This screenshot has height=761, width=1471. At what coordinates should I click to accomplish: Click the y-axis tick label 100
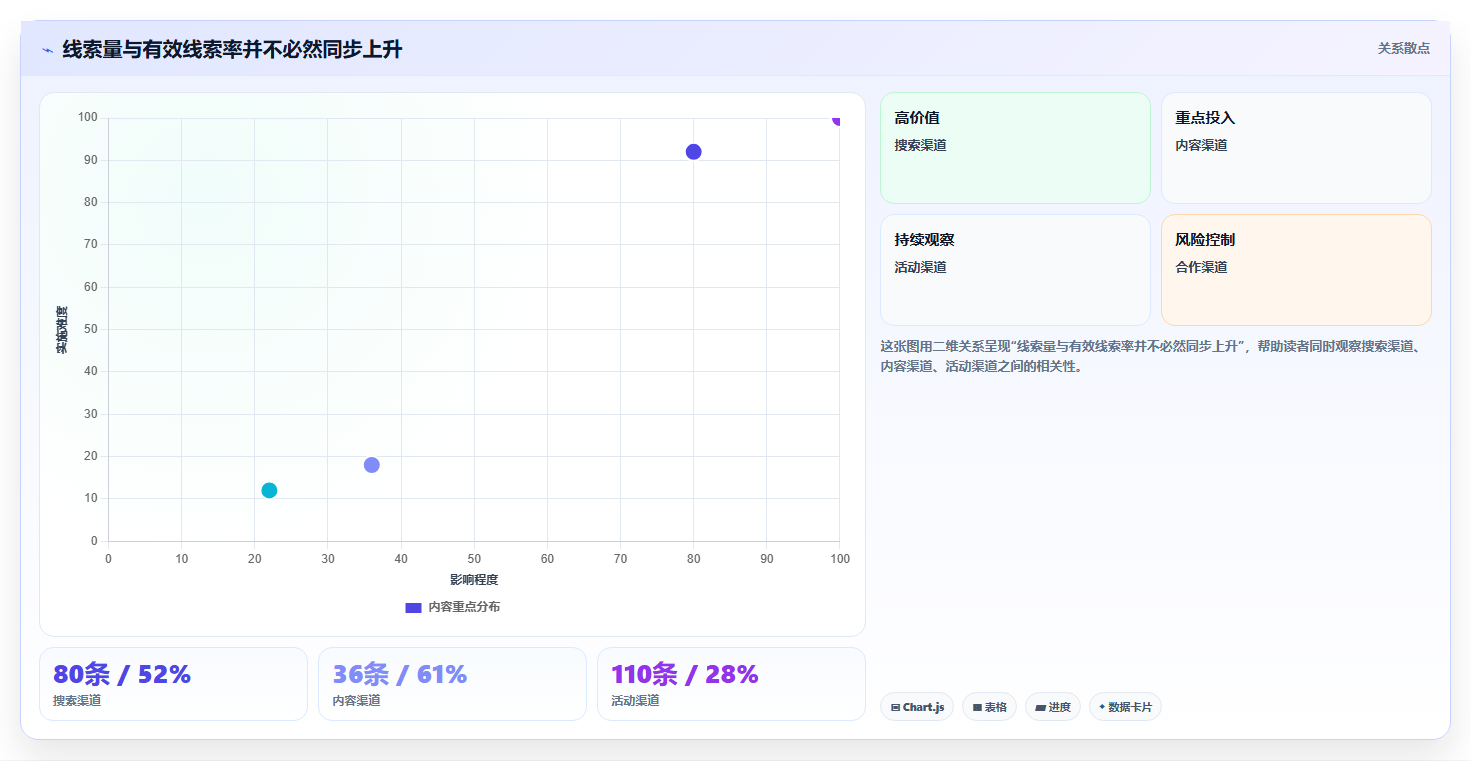88,118
